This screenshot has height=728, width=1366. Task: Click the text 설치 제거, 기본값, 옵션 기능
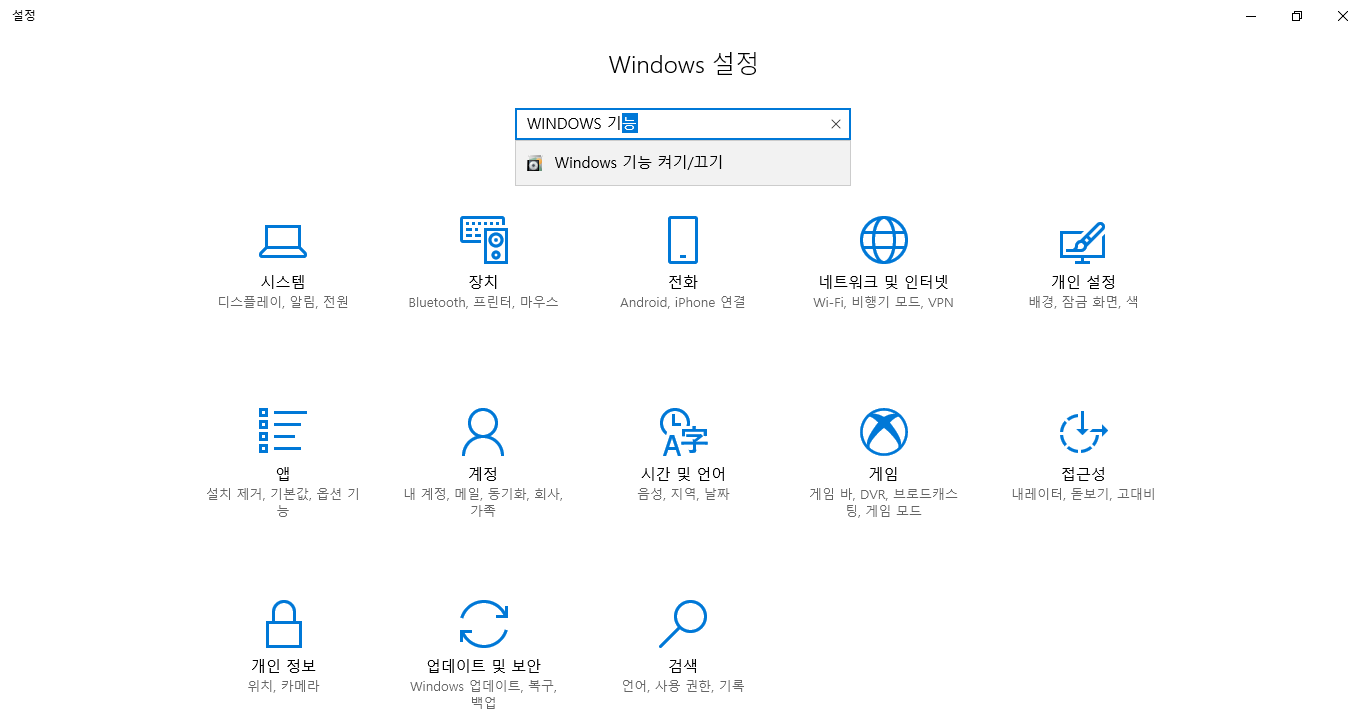(283, 502)
